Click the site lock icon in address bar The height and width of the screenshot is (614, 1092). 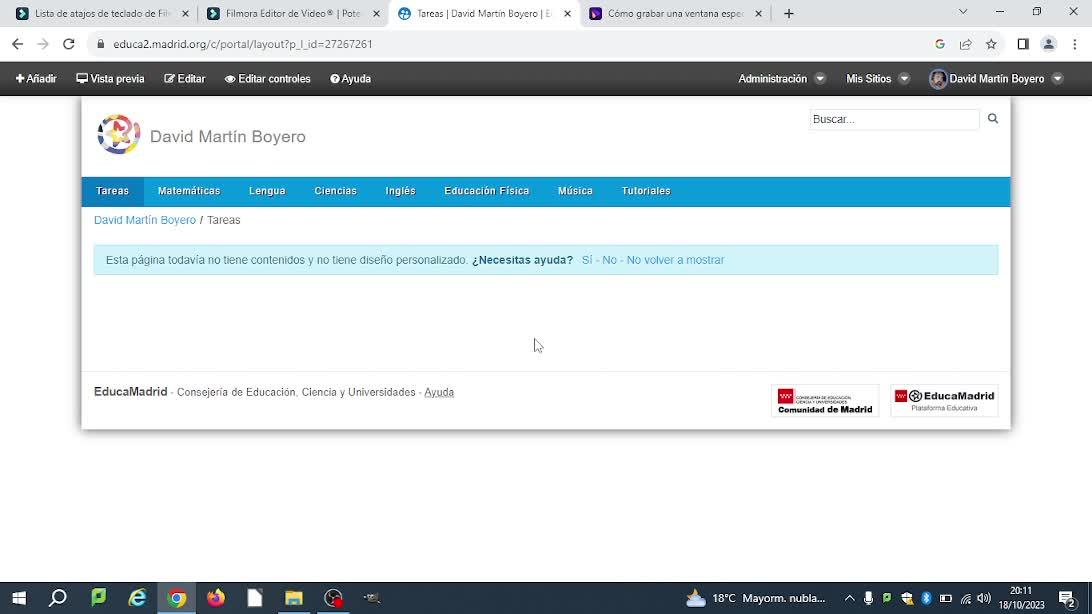(x=100, y=44)
